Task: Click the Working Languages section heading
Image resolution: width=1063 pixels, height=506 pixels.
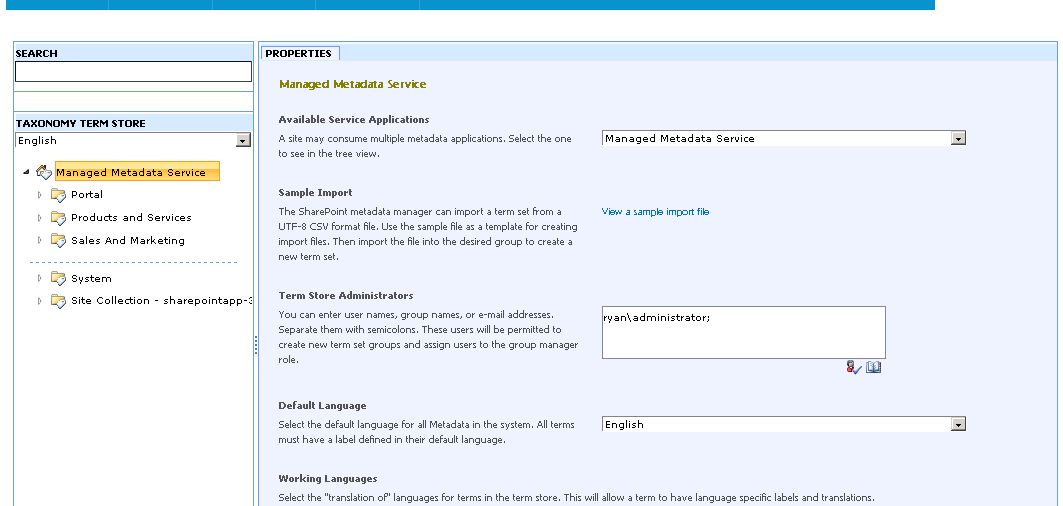Action: (327, 479)
